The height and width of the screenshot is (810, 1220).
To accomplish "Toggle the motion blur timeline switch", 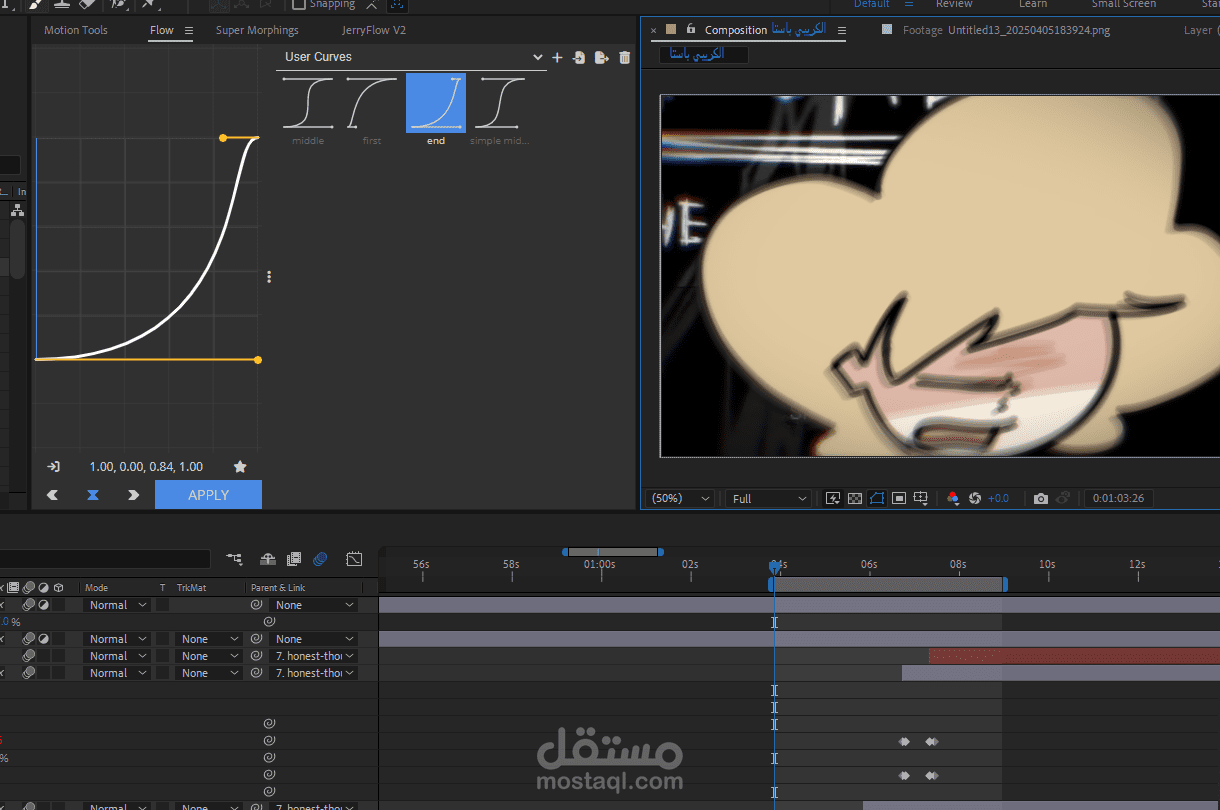I will click(320, 559).
